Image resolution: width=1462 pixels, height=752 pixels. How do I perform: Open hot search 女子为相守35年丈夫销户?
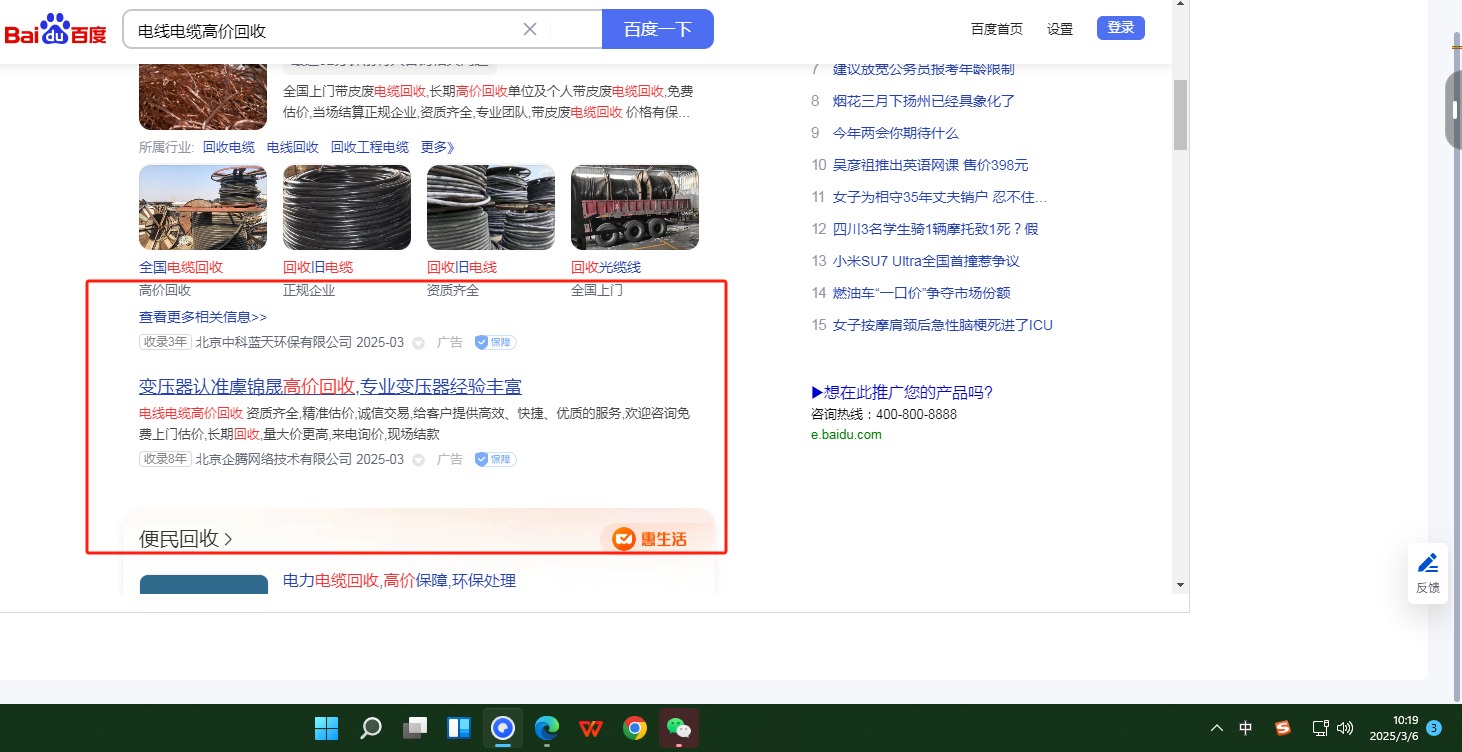[x=940, y=197]
